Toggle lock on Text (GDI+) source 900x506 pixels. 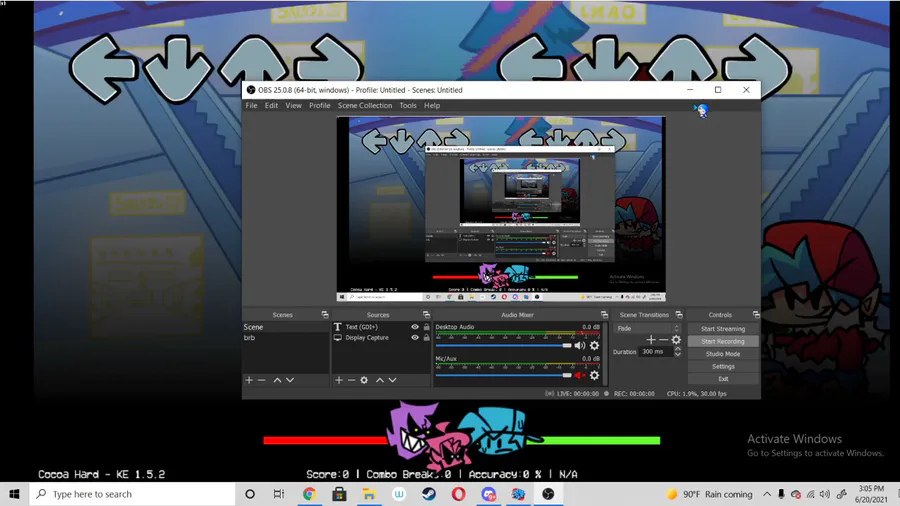(x=426, y=327)
